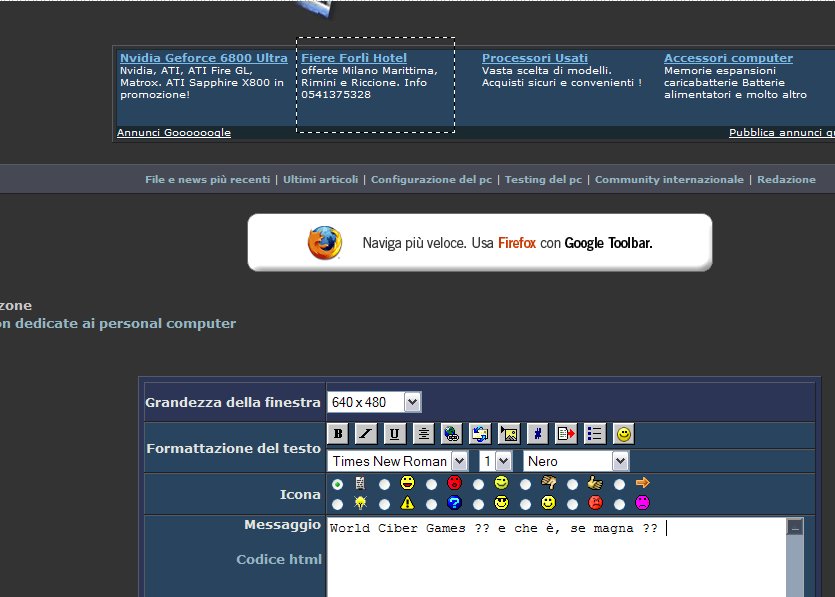The width and height of the screenshot is (835, 597).
Task: Click the thumbs-up hand post icon
Action: pyautogui.click(x=595, y=483)
